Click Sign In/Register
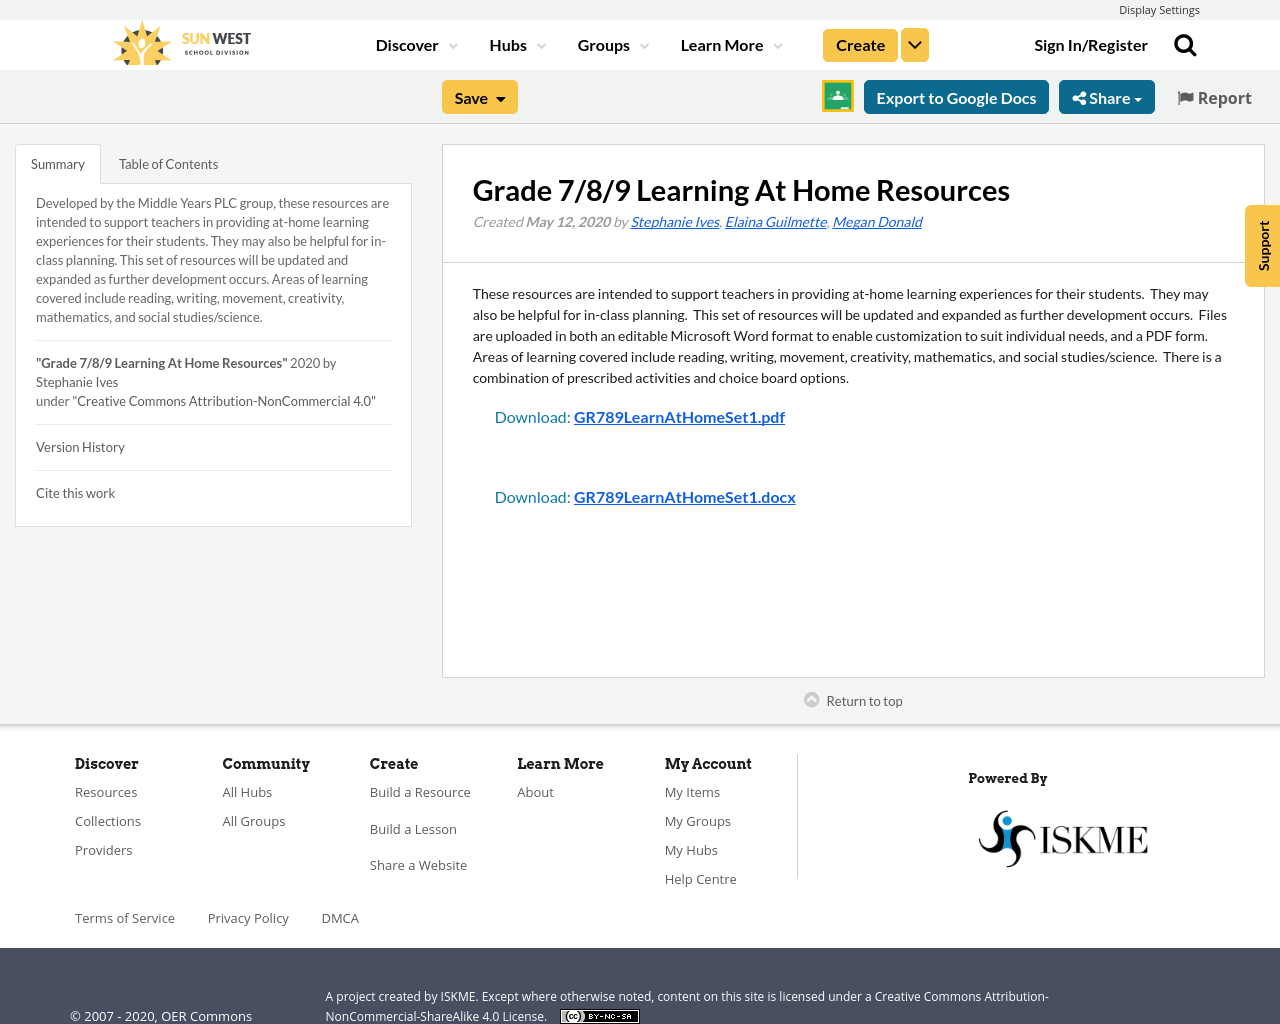 coord(1091,43)
